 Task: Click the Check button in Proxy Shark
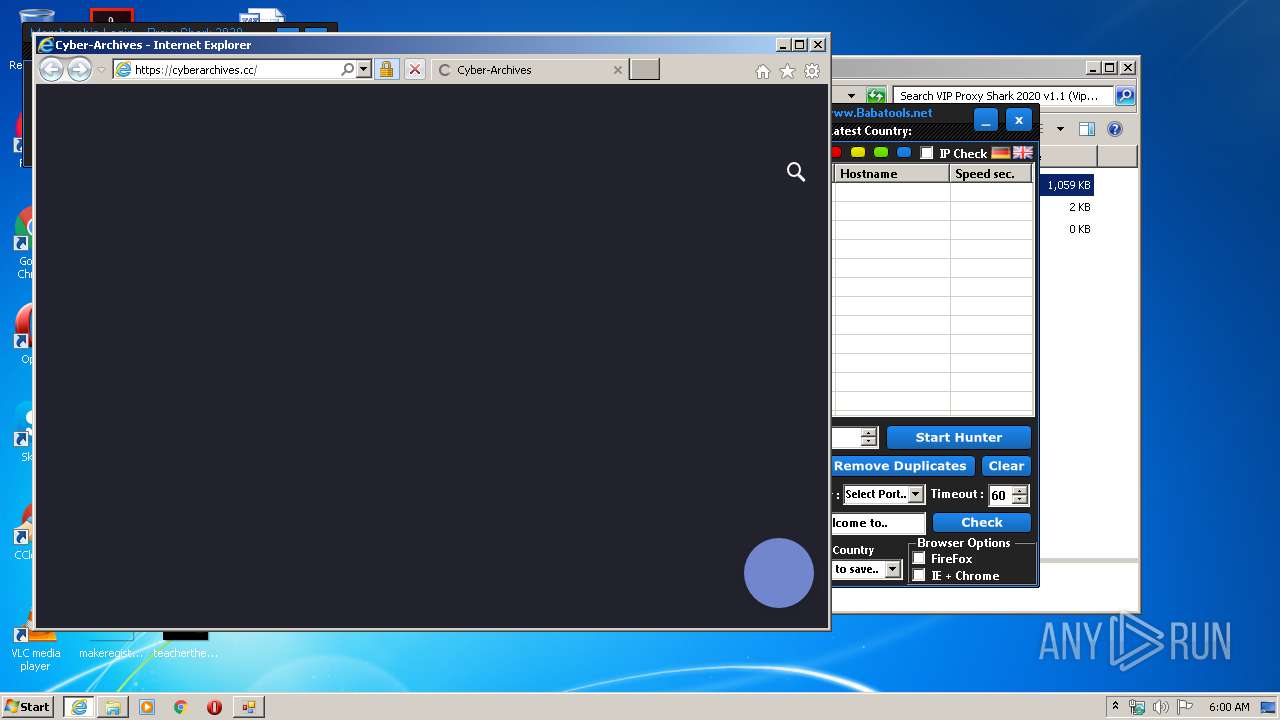(982, 522)
